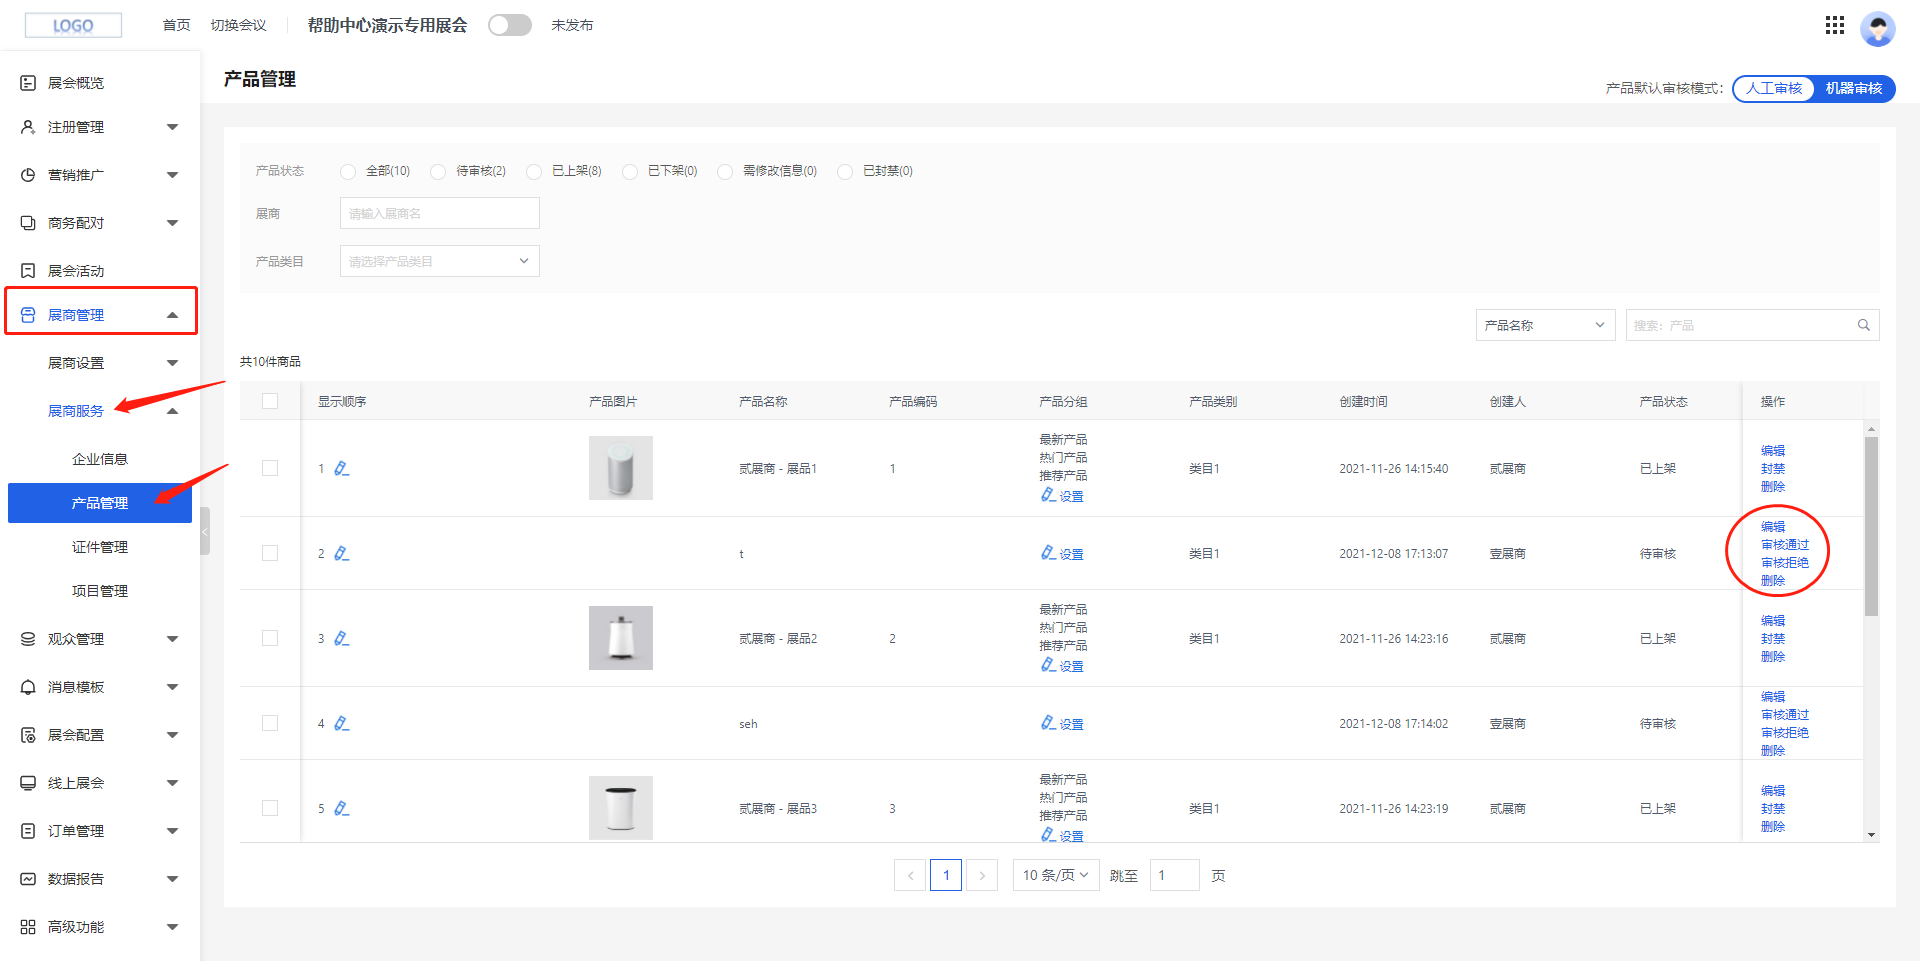Open the 10 条/页 page size dropdown
The image size is (1920, 961).
[1056, 875]
